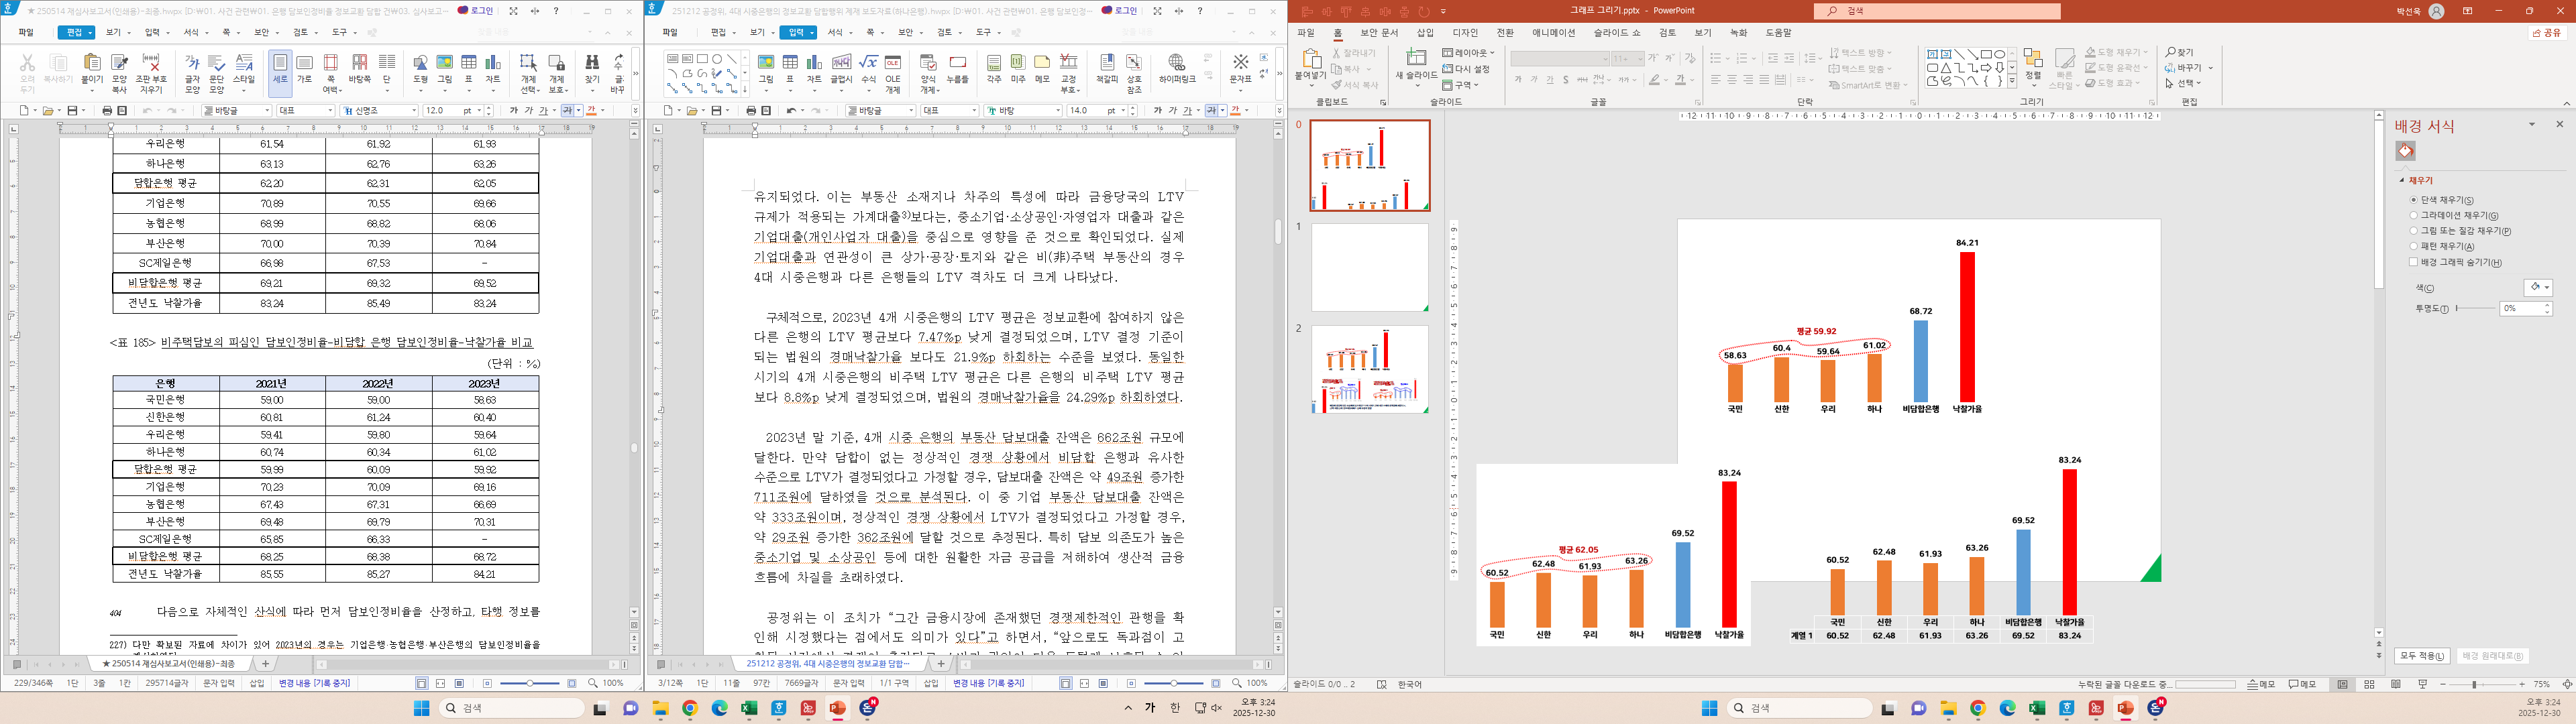Select 그라데이션 채우기 radio button
The width and height of the screenshot is (2576, 724).
coord(2414,216)
